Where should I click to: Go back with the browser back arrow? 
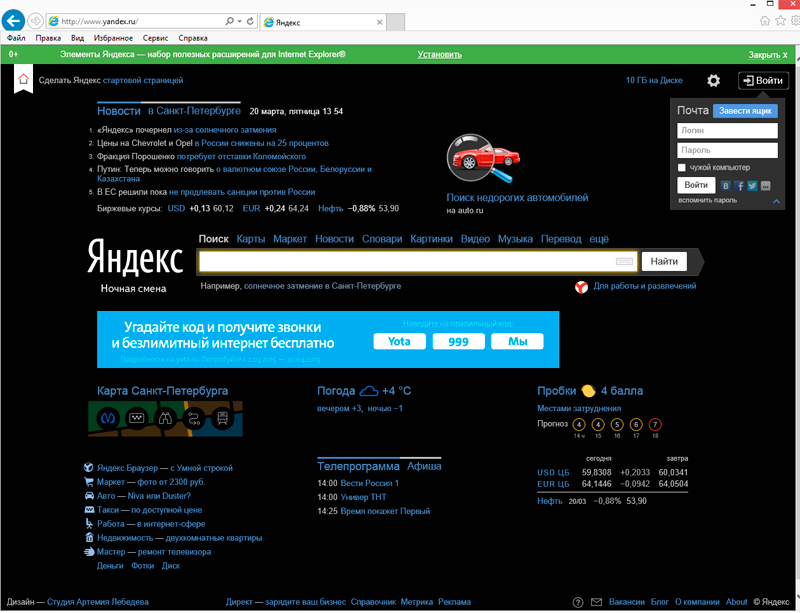click(13, 21)
